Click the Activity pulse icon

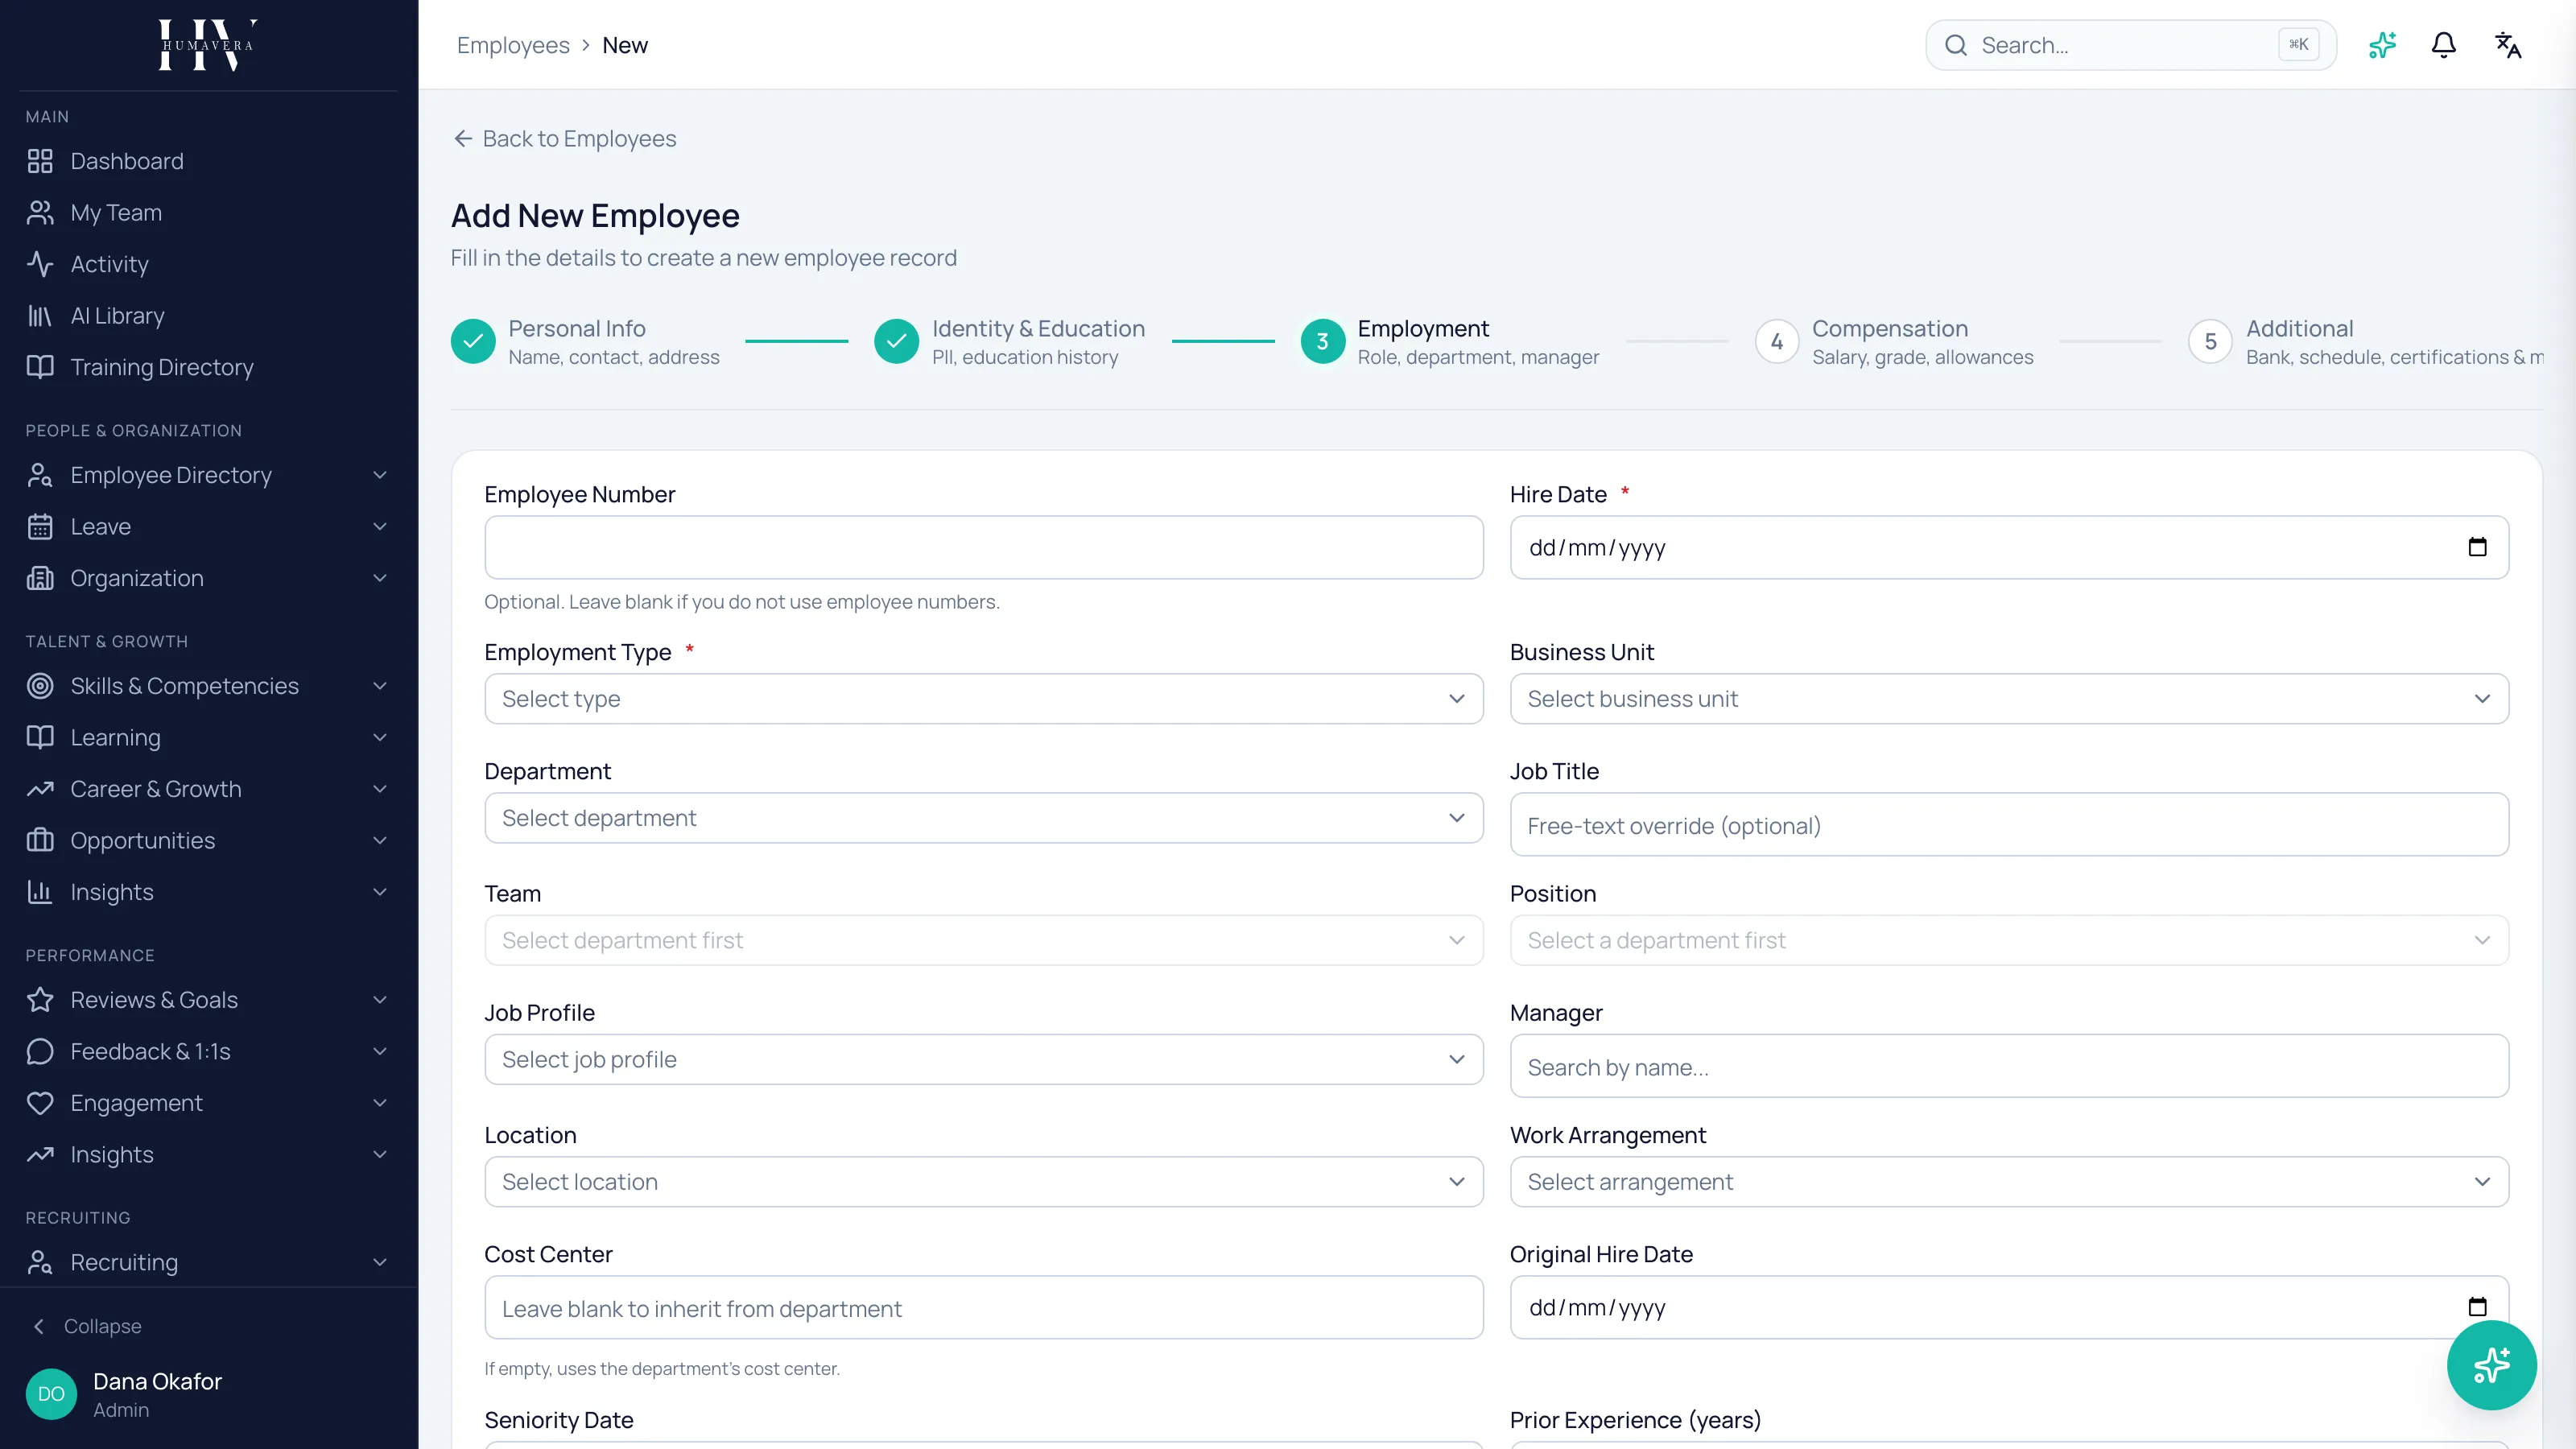pos(40,264)
